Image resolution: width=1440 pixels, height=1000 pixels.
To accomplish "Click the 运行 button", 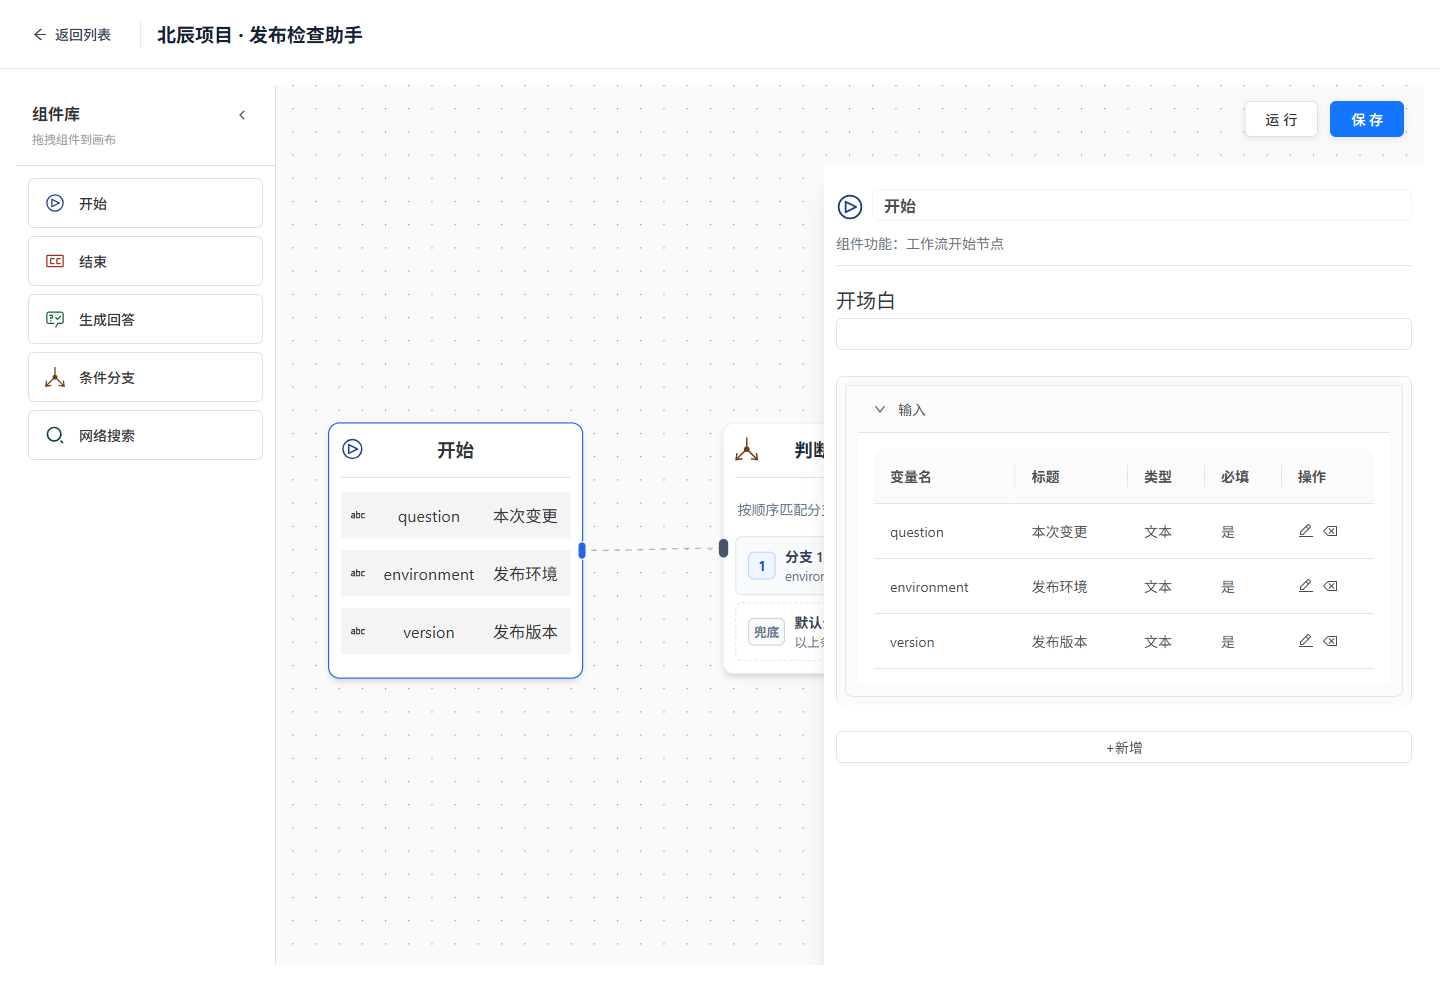I will pos(1281,119).
